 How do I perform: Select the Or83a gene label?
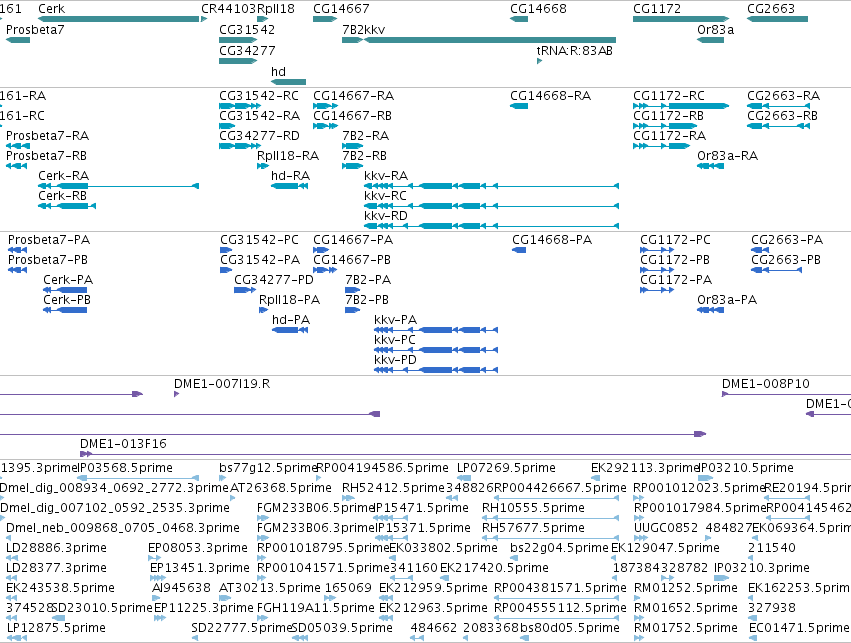tap(715, 30)
